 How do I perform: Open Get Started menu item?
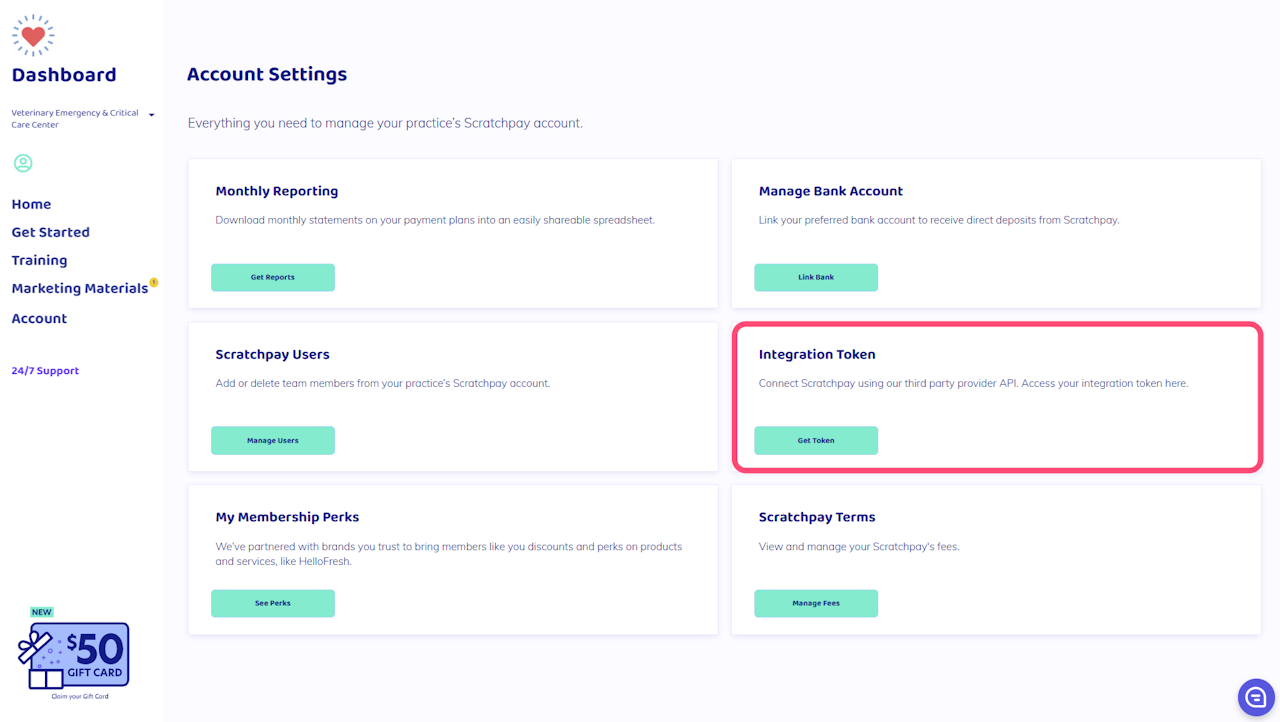[x=50, y=232]
